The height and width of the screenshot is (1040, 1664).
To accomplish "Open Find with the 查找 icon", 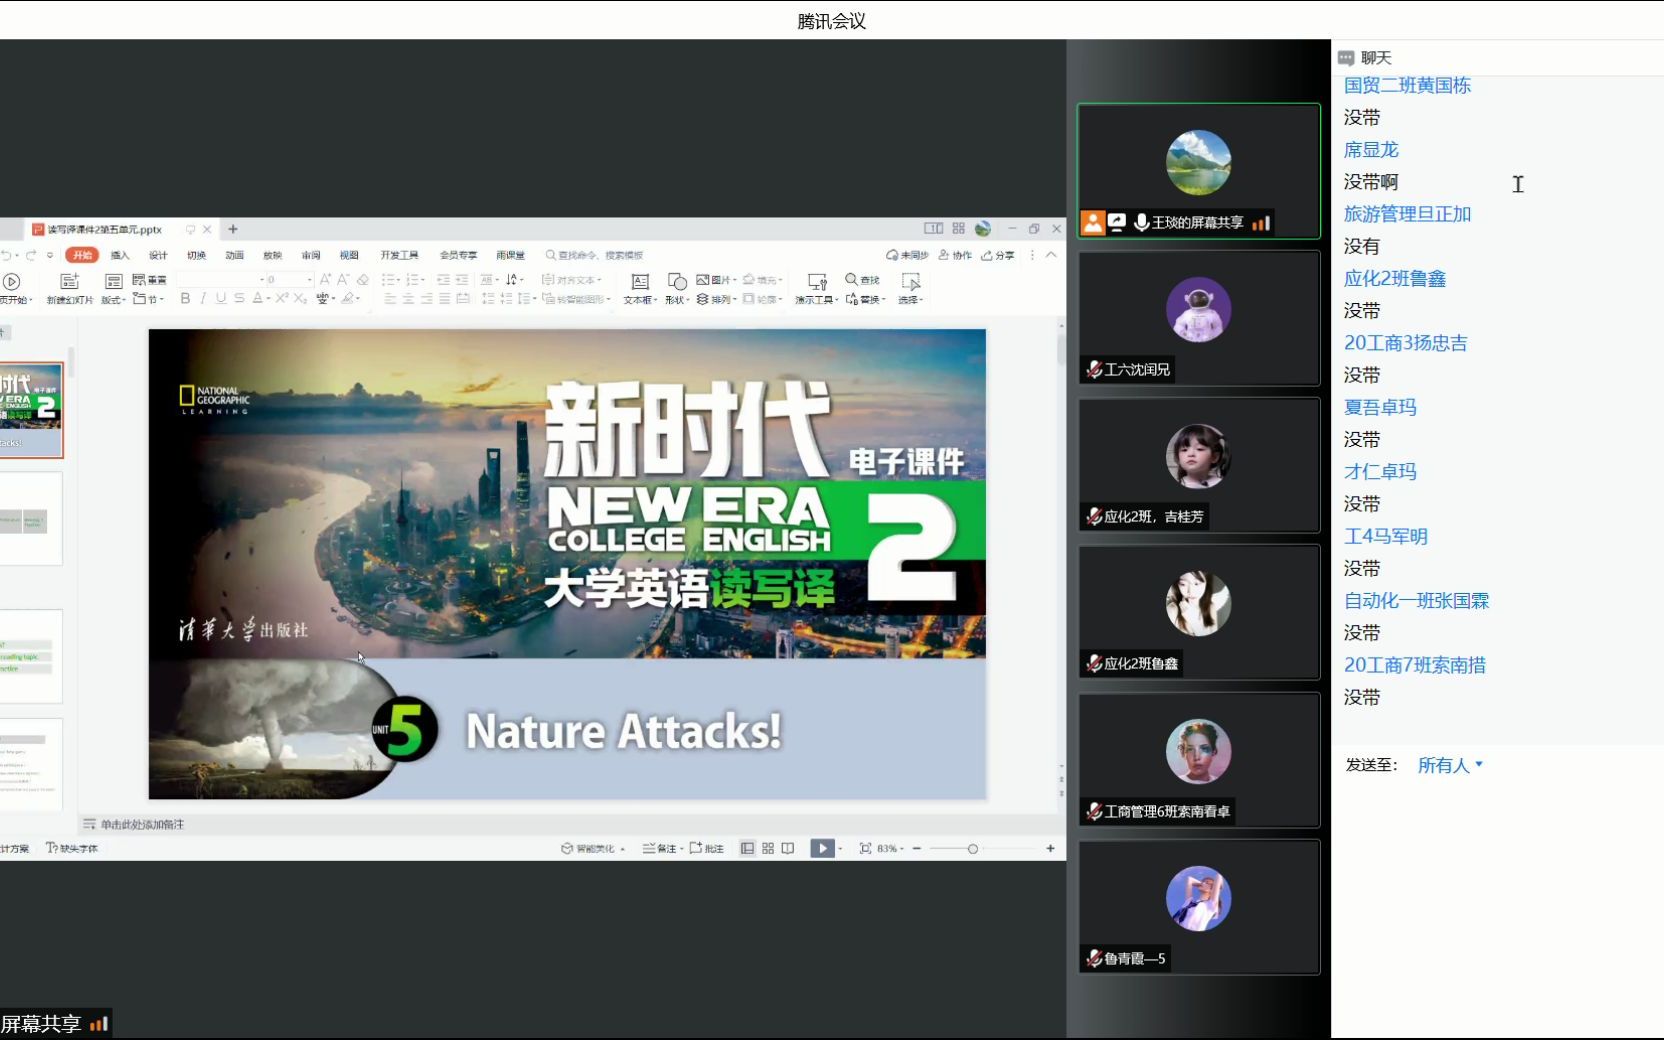I will [x=862, y=279].
